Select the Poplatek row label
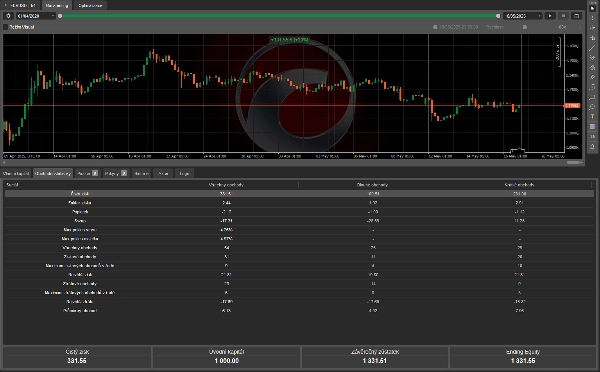Image resolution: width=600 pixels, height=372 pixels. 80,211
